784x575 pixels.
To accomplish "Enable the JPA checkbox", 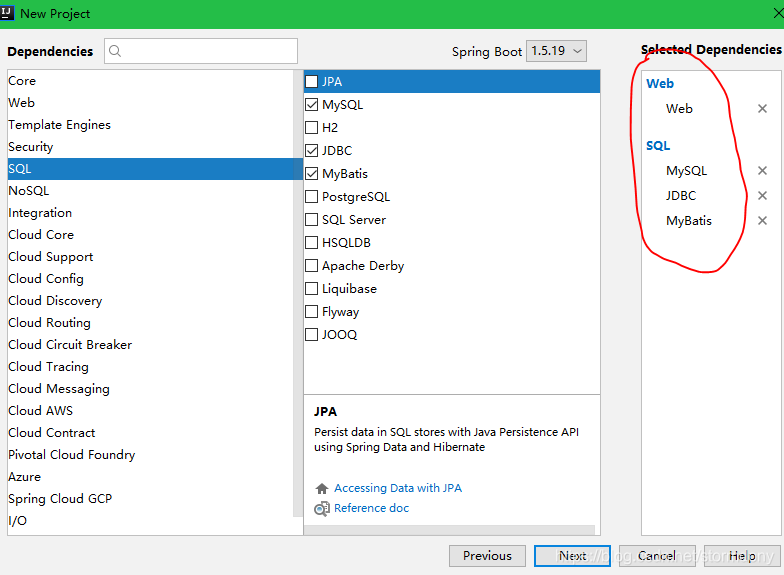I will (x=312, y=82).
